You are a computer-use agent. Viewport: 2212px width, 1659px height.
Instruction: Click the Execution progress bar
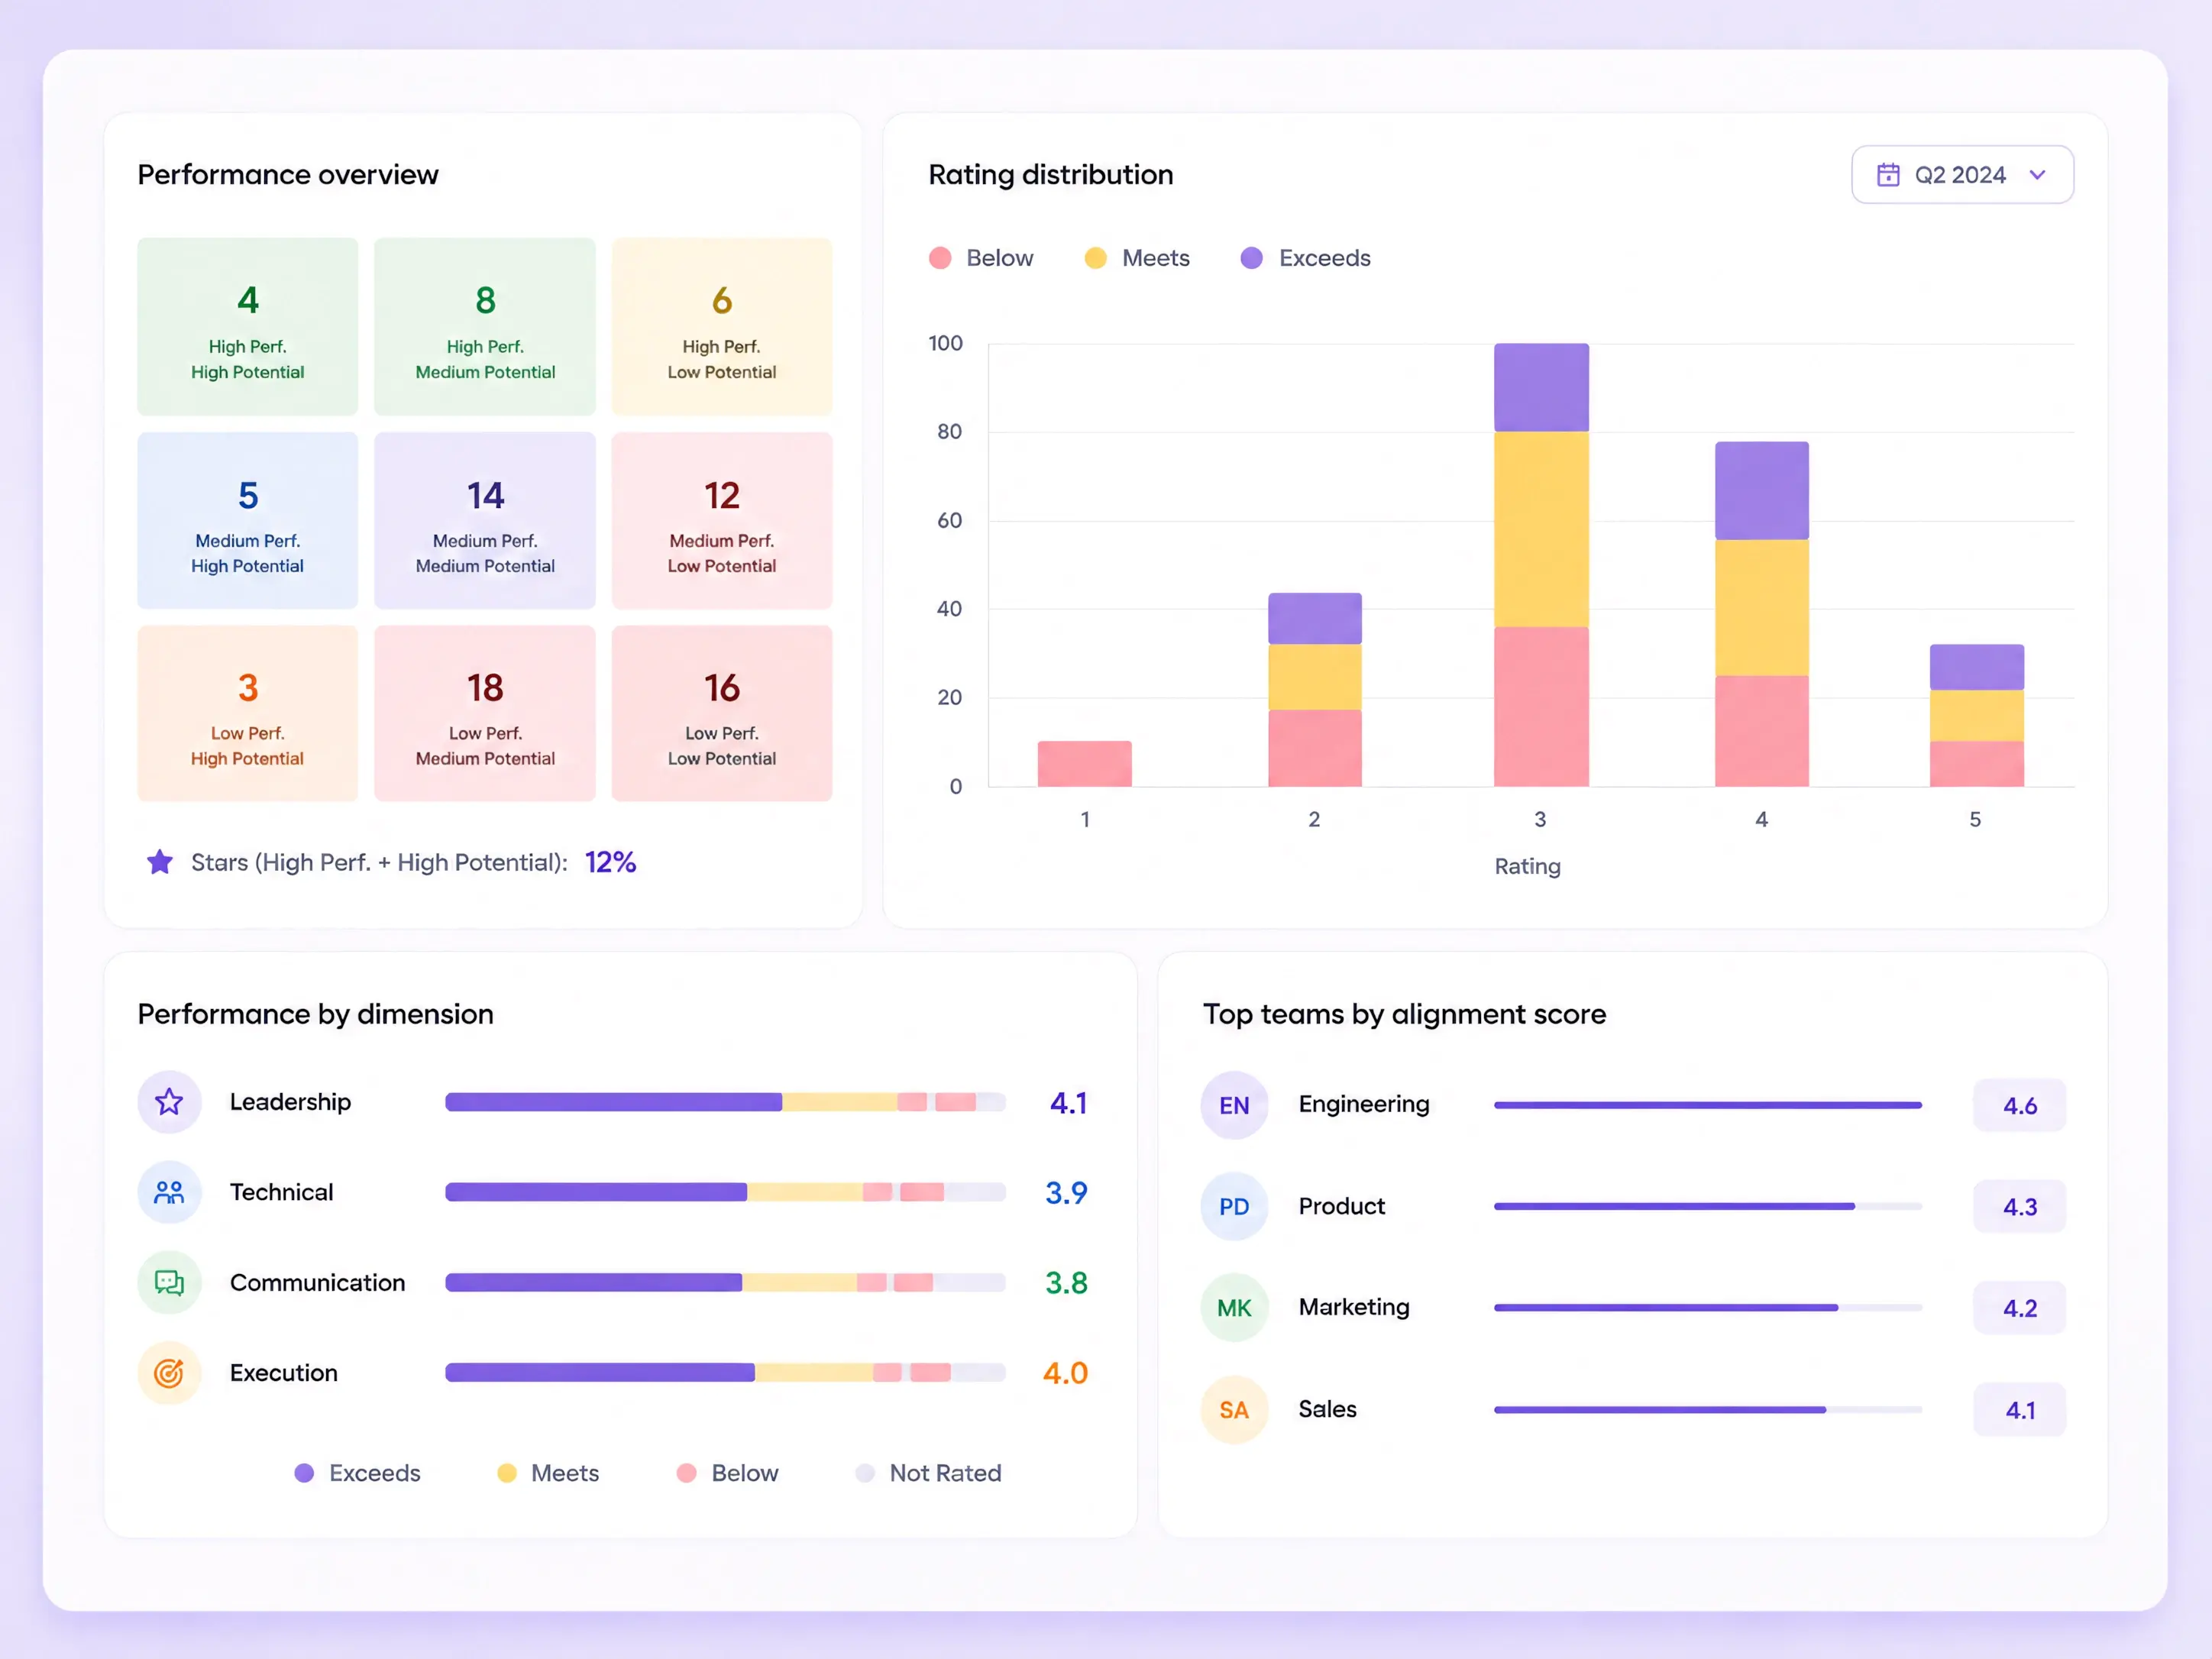(x=725, y=1373)
